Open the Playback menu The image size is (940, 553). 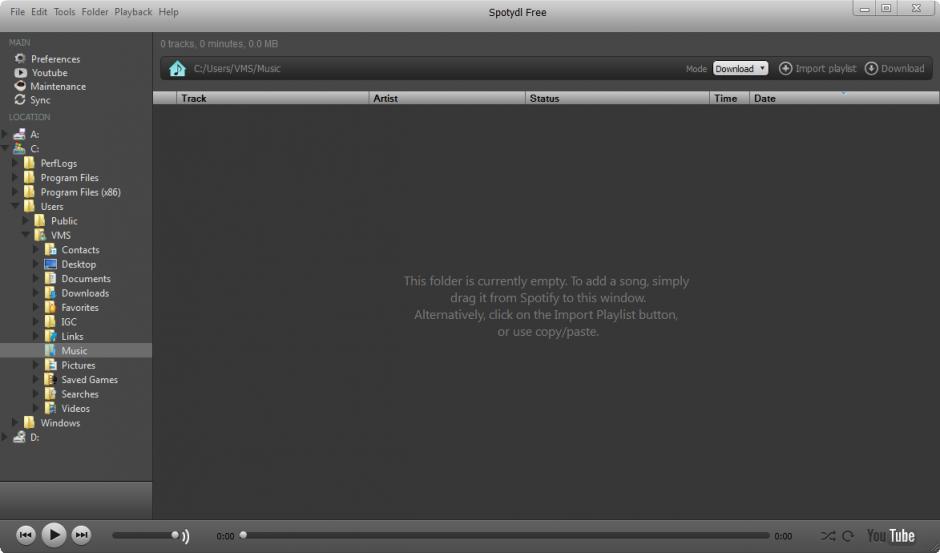tap(133, 12)
